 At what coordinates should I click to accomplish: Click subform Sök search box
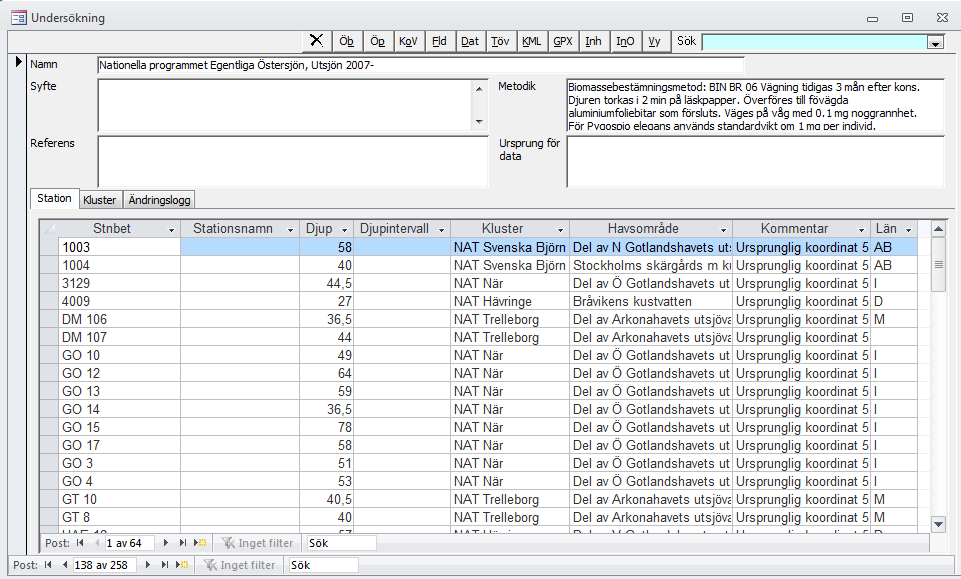click(x=341, y=543)
